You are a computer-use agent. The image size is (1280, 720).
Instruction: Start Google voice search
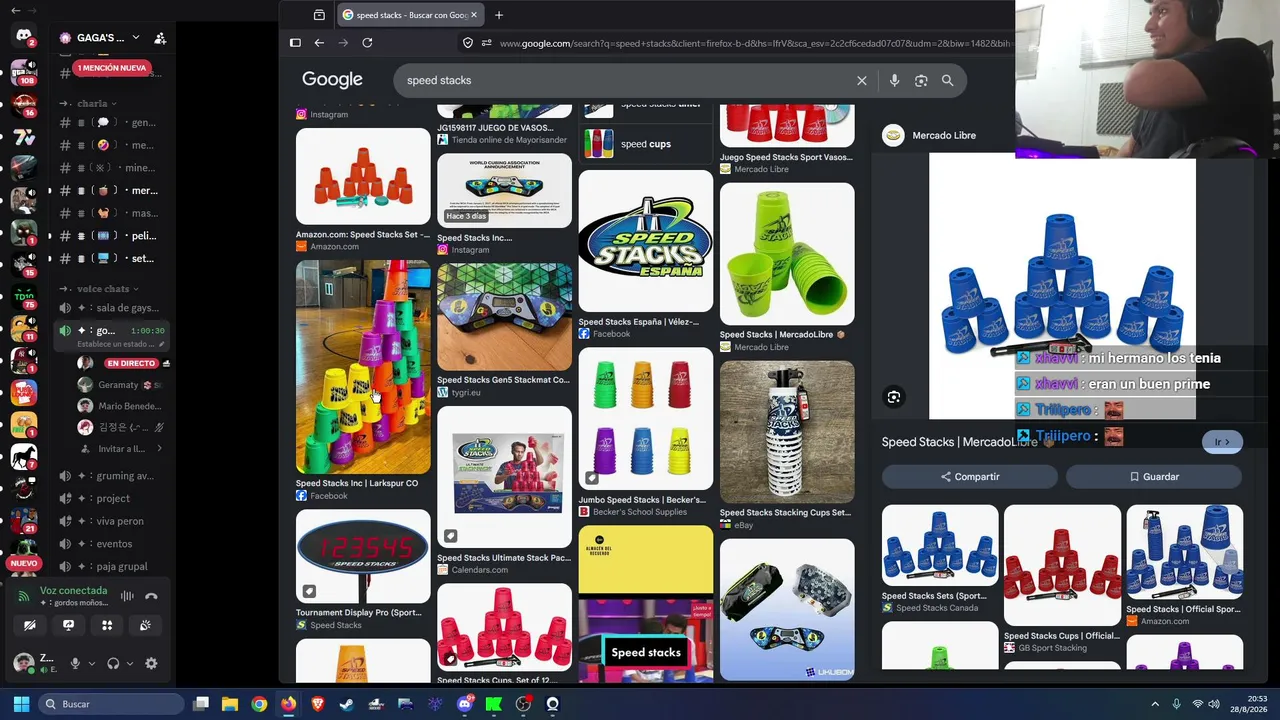(894, 81)
